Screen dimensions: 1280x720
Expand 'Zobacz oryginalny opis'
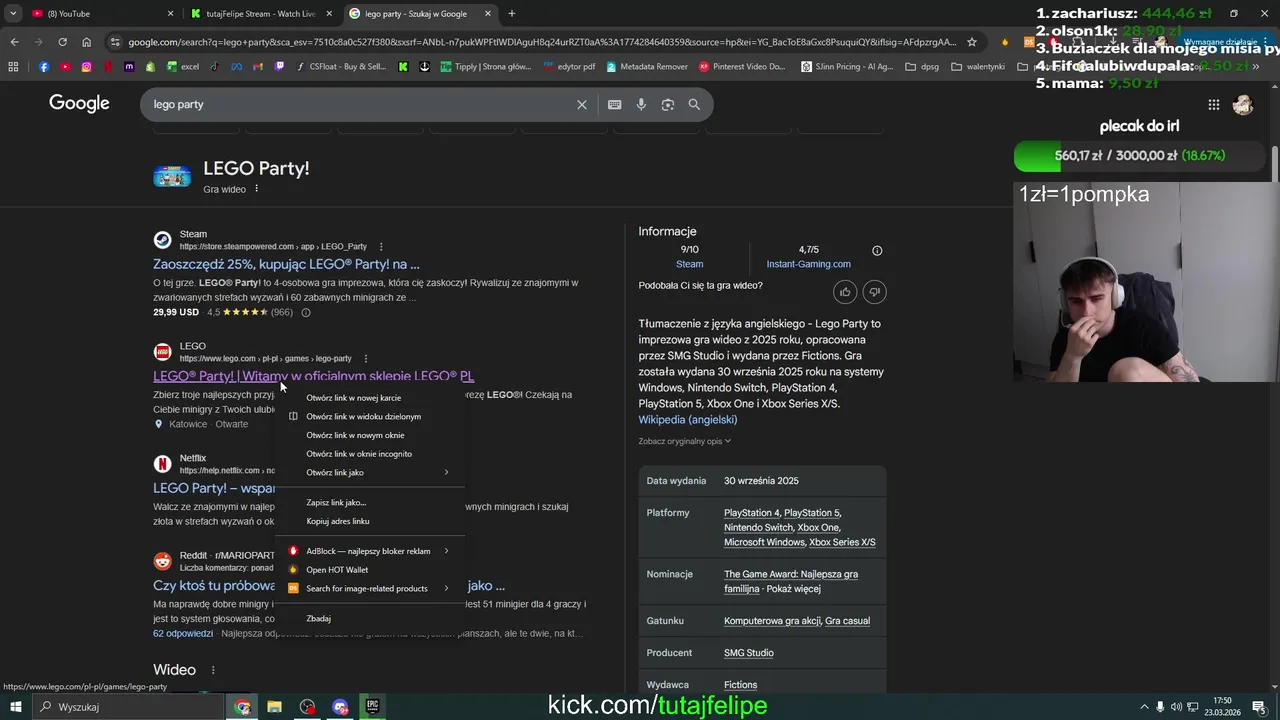(x=684, y=441)
